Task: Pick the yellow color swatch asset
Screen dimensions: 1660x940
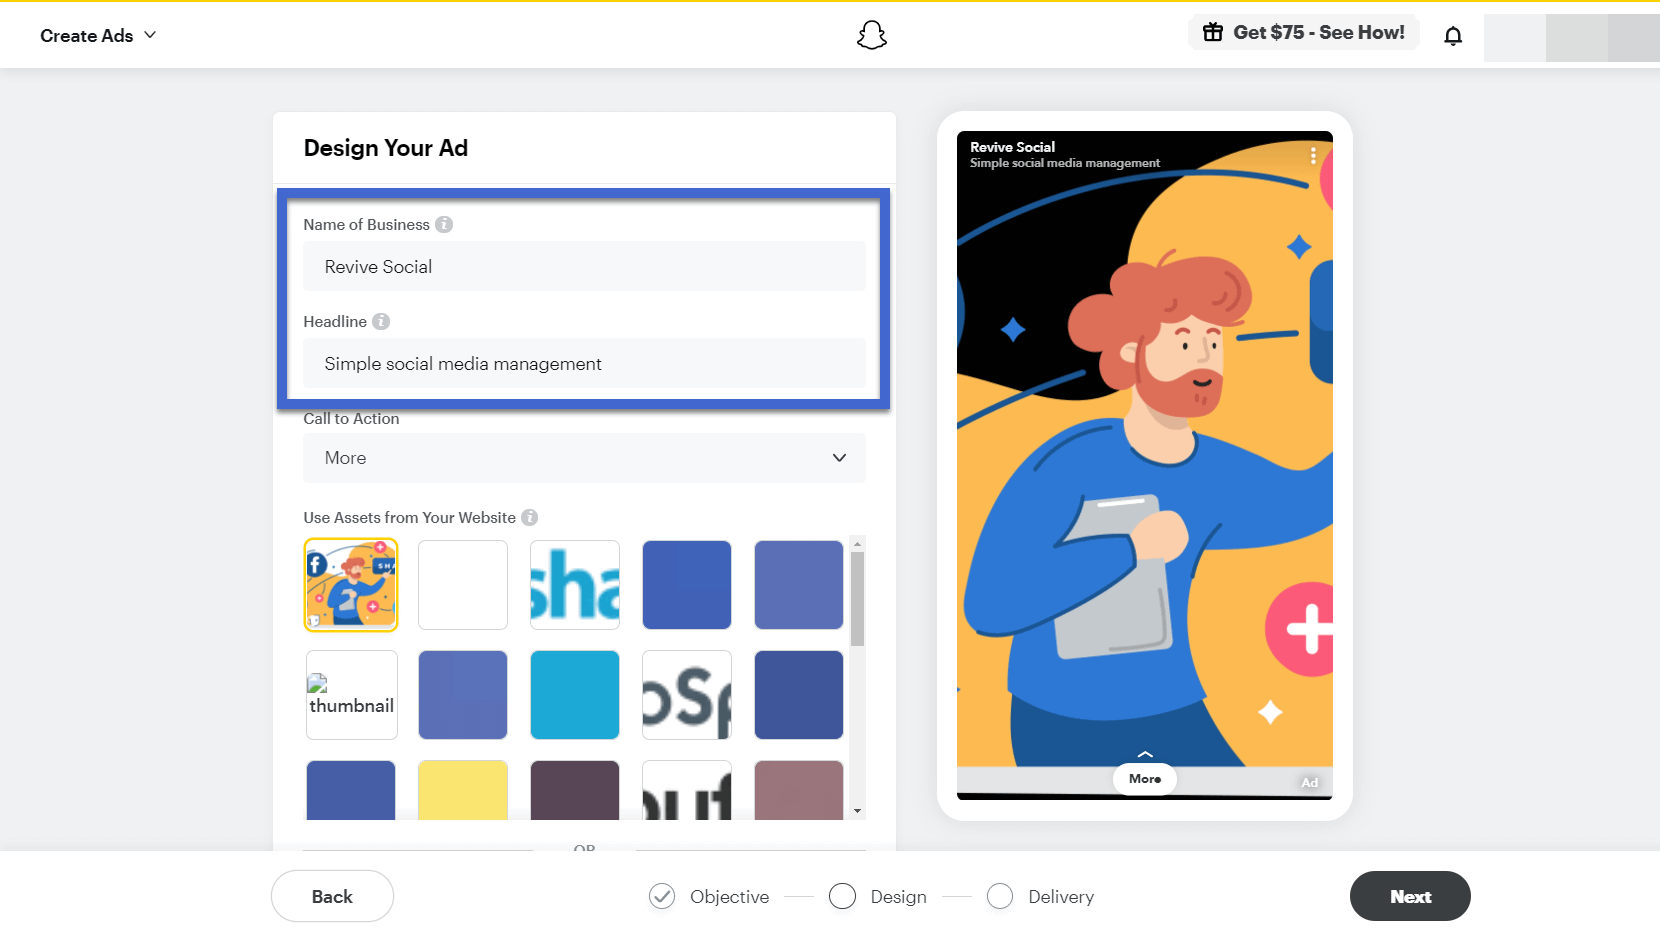Action: 463,791
